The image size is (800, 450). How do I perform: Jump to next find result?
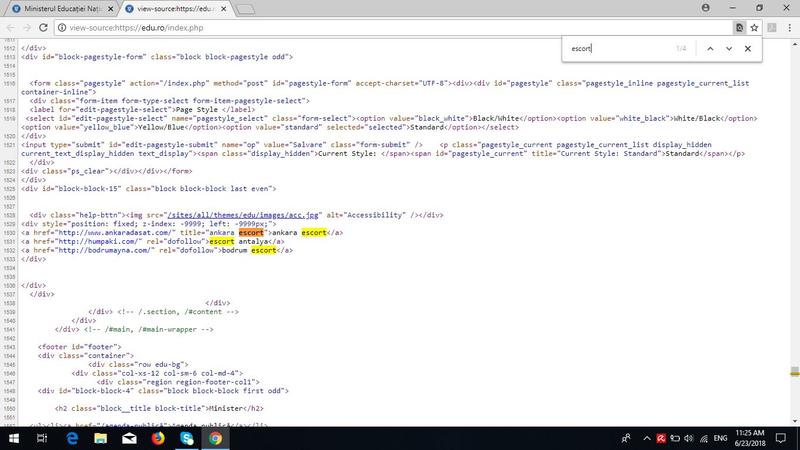(729, 48)
